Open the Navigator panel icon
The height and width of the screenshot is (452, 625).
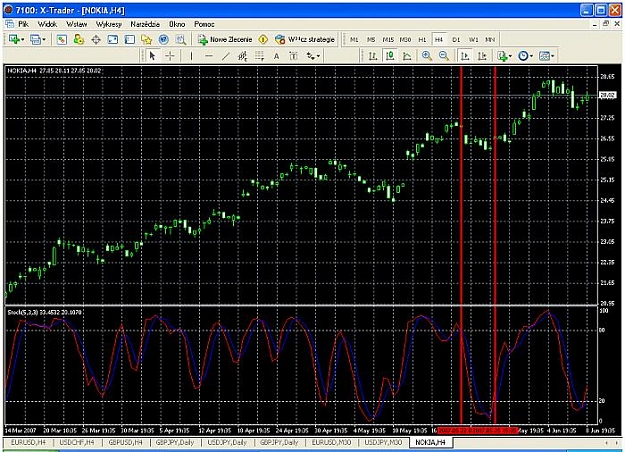(x=130, y=39)
